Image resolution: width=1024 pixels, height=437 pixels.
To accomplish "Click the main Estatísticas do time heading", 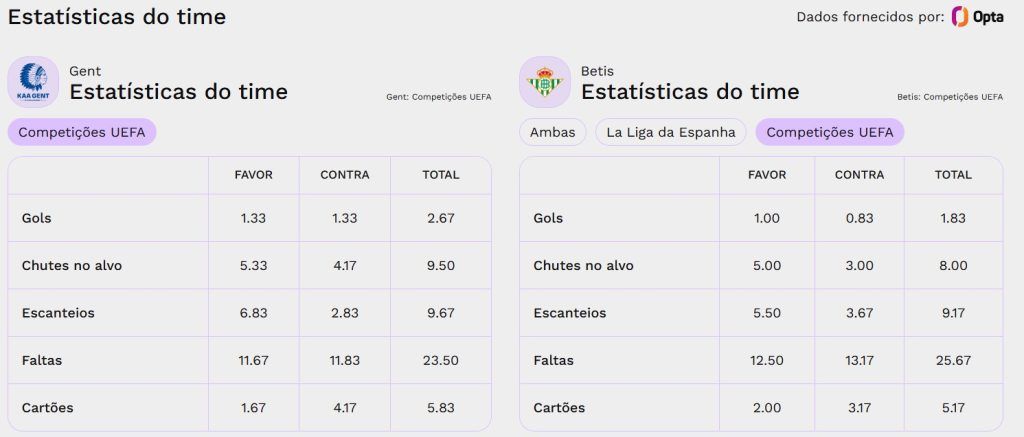I will 117,17.
